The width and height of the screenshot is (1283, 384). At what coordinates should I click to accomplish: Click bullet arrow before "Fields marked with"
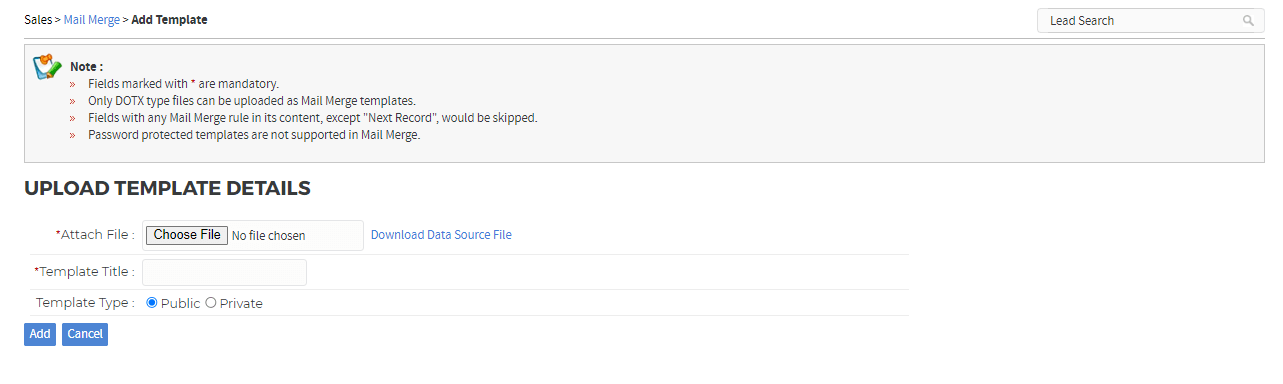click(x=72, y=84)
